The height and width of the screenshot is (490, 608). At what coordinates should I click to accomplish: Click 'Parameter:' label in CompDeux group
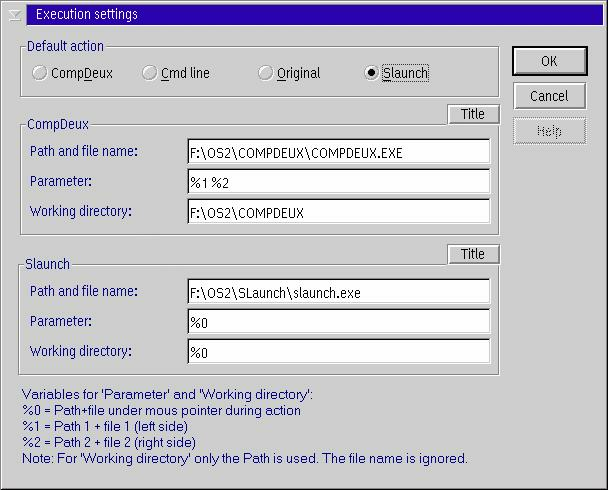[x=61, y=181]
